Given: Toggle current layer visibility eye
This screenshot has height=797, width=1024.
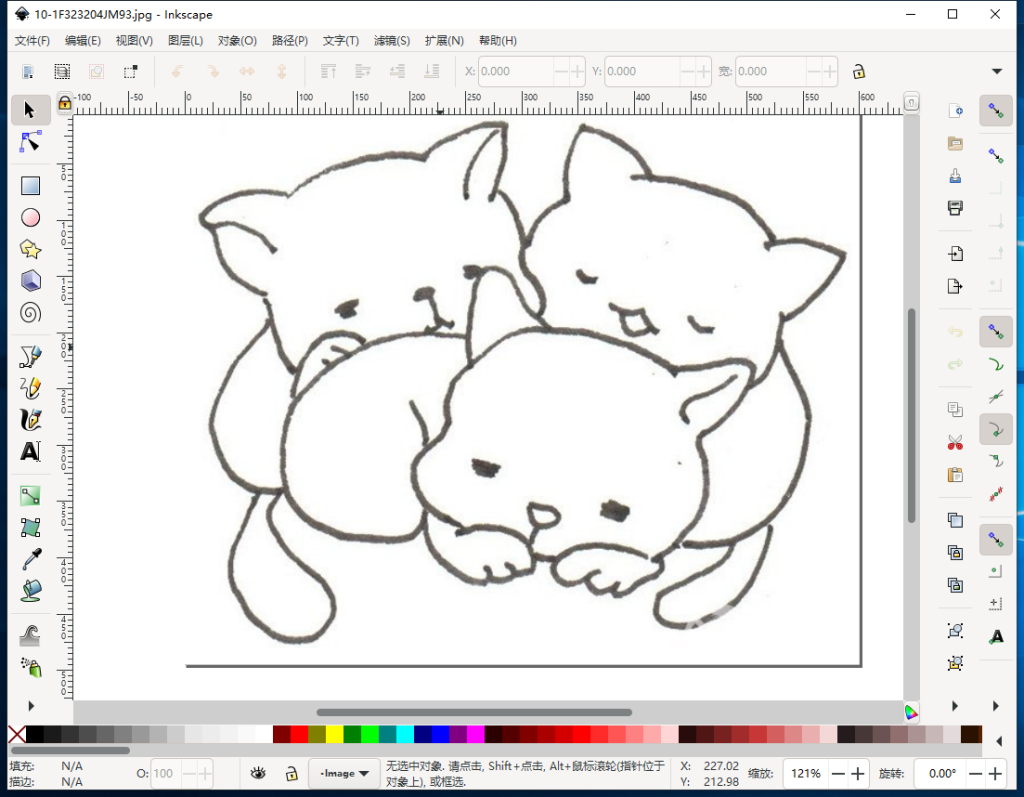Looking at the screenshot, I should click(x=258, y=773).
